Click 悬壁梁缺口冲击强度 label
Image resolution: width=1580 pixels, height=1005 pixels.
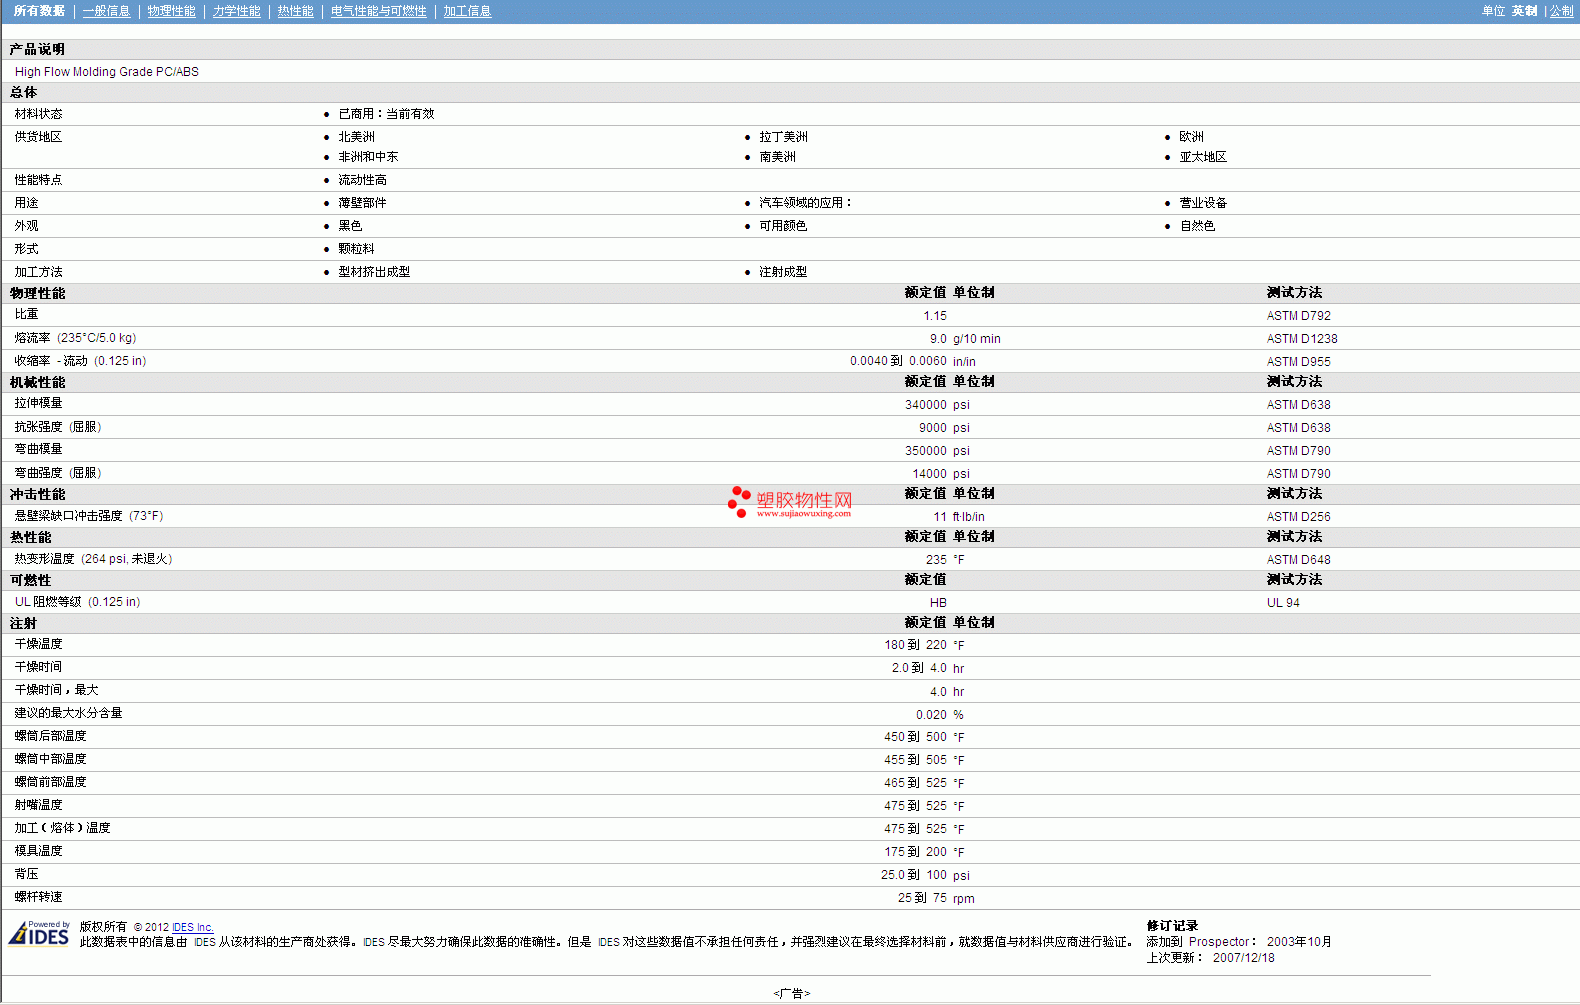tap(89, 516)
